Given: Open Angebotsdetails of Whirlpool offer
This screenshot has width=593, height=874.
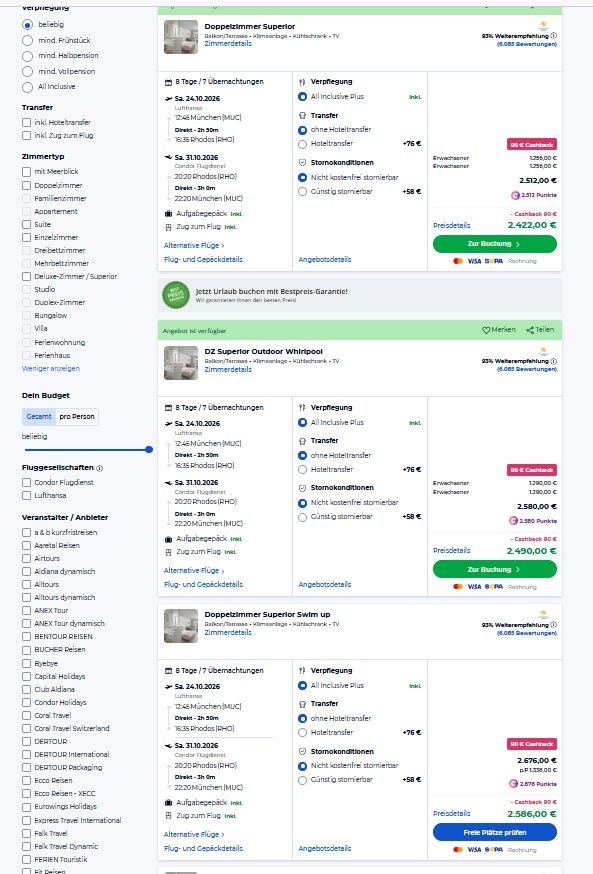Looking at the screenshot, I should pos(325,585).
